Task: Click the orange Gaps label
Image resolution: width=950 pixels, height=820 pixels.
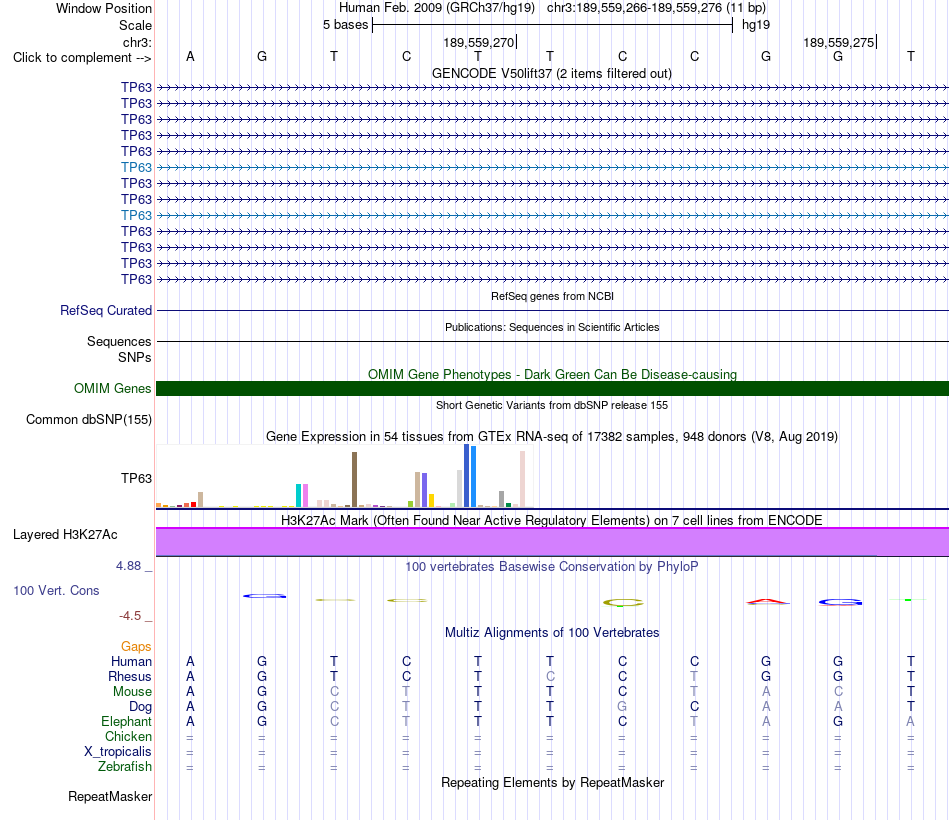Action: click(x=136, y=647)
